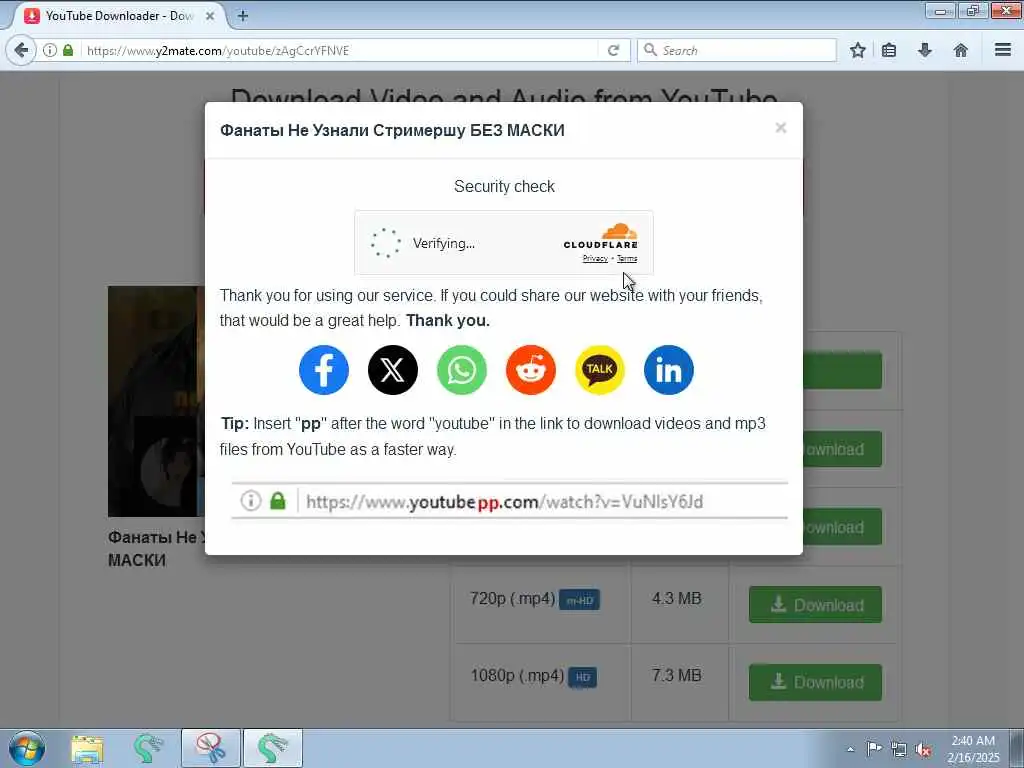Open Cloudflare Terms link
The width and height of the screenshot is (1024, 768).
tap(627, 259)
